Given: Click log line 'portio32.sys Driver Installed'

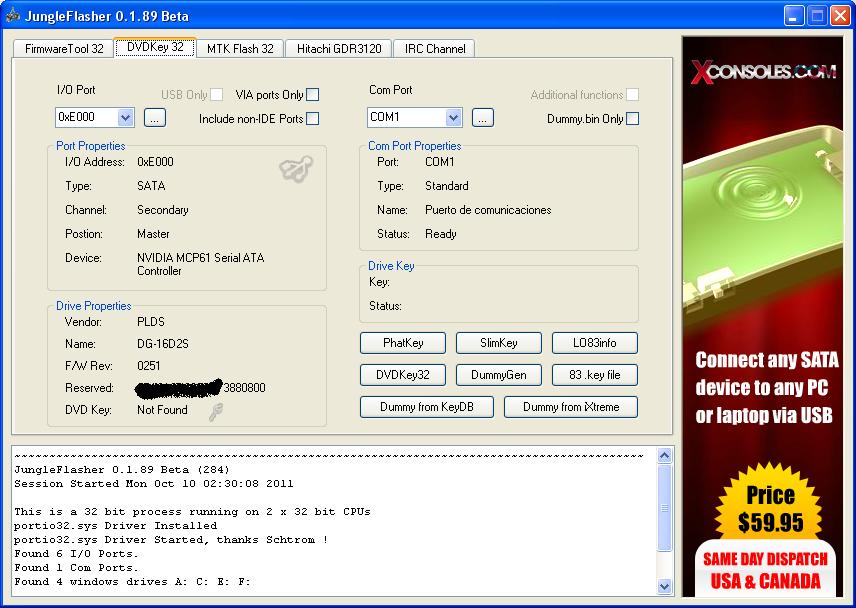Looking at the screenshot, I should coord(116,526).
